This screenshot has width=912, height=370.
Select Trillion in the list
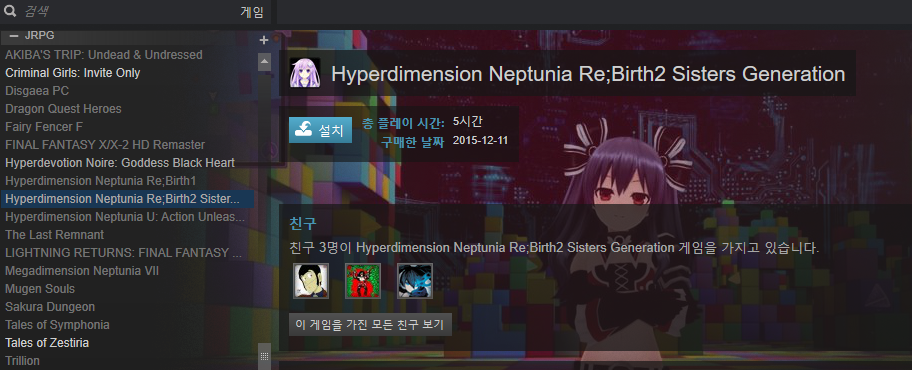(23, 361)
